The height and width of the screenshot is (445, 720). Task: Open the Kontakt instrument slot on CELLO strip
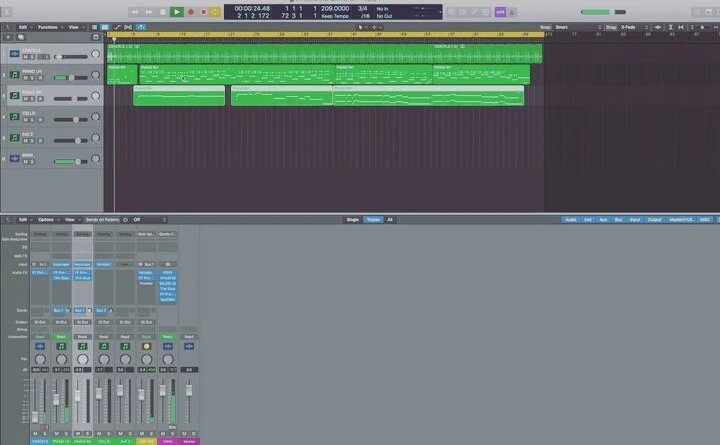(104, 264)
